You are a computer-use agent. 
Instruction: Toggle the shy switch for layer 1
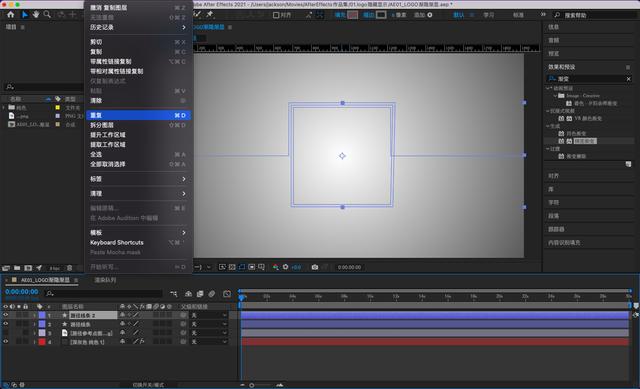coord(122,315)
